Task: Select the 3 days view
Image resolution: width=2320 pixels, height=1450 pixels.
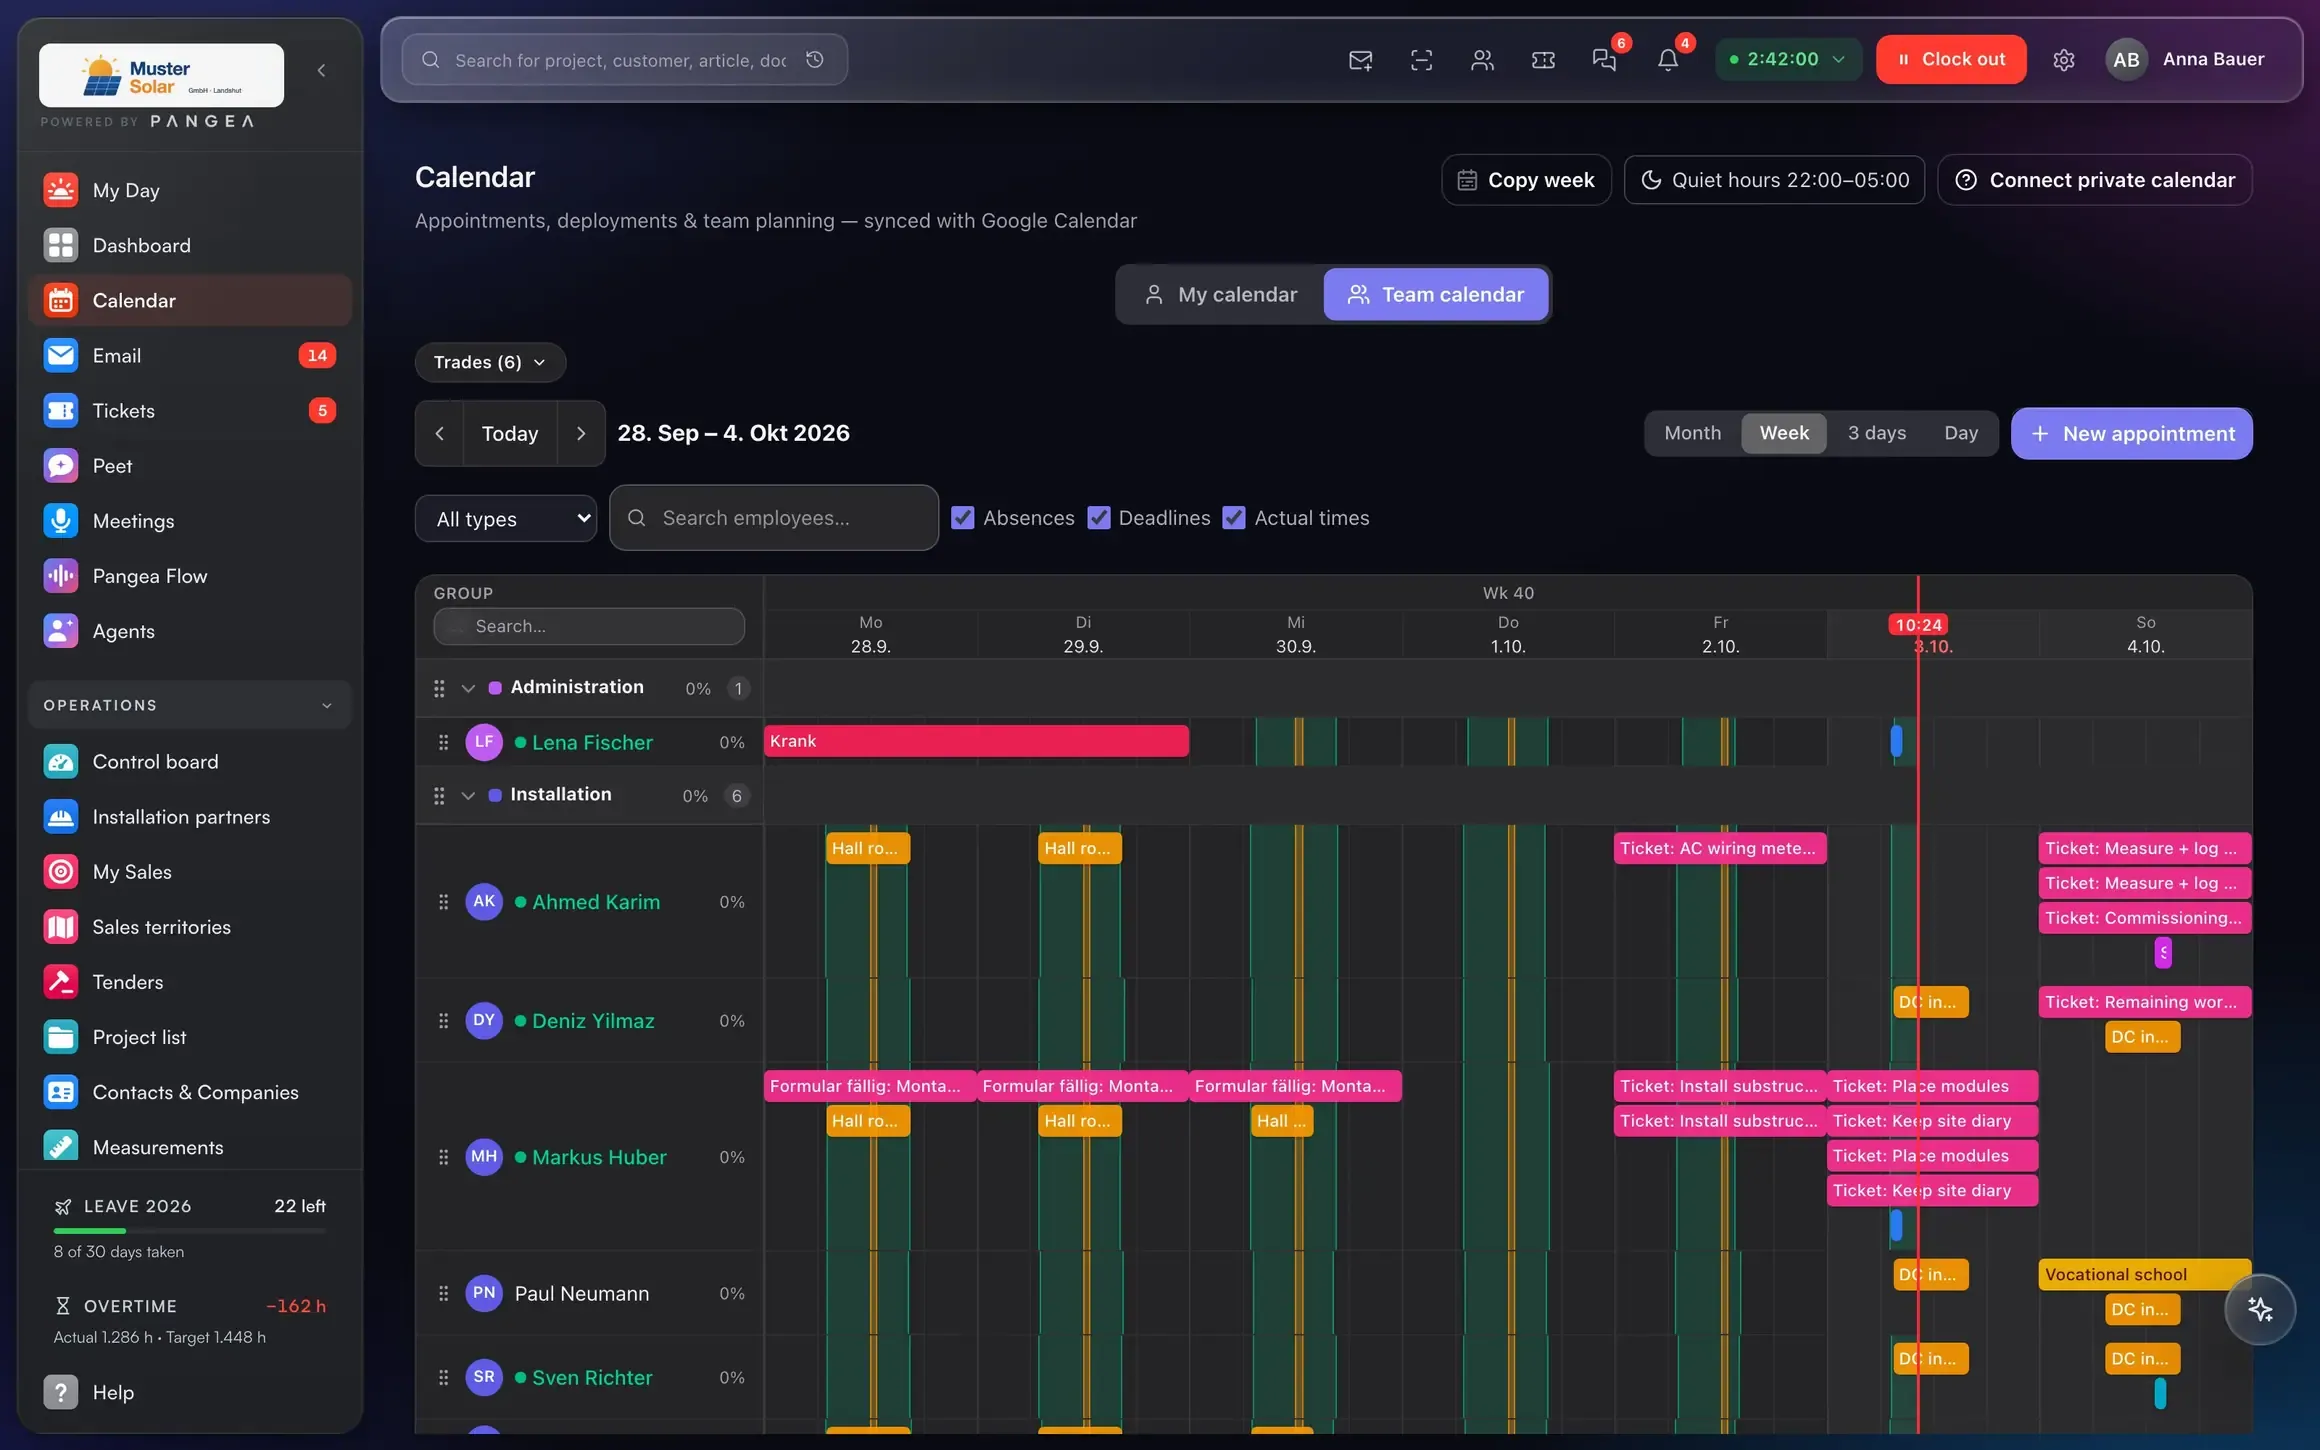Action: pos(1876,433)
